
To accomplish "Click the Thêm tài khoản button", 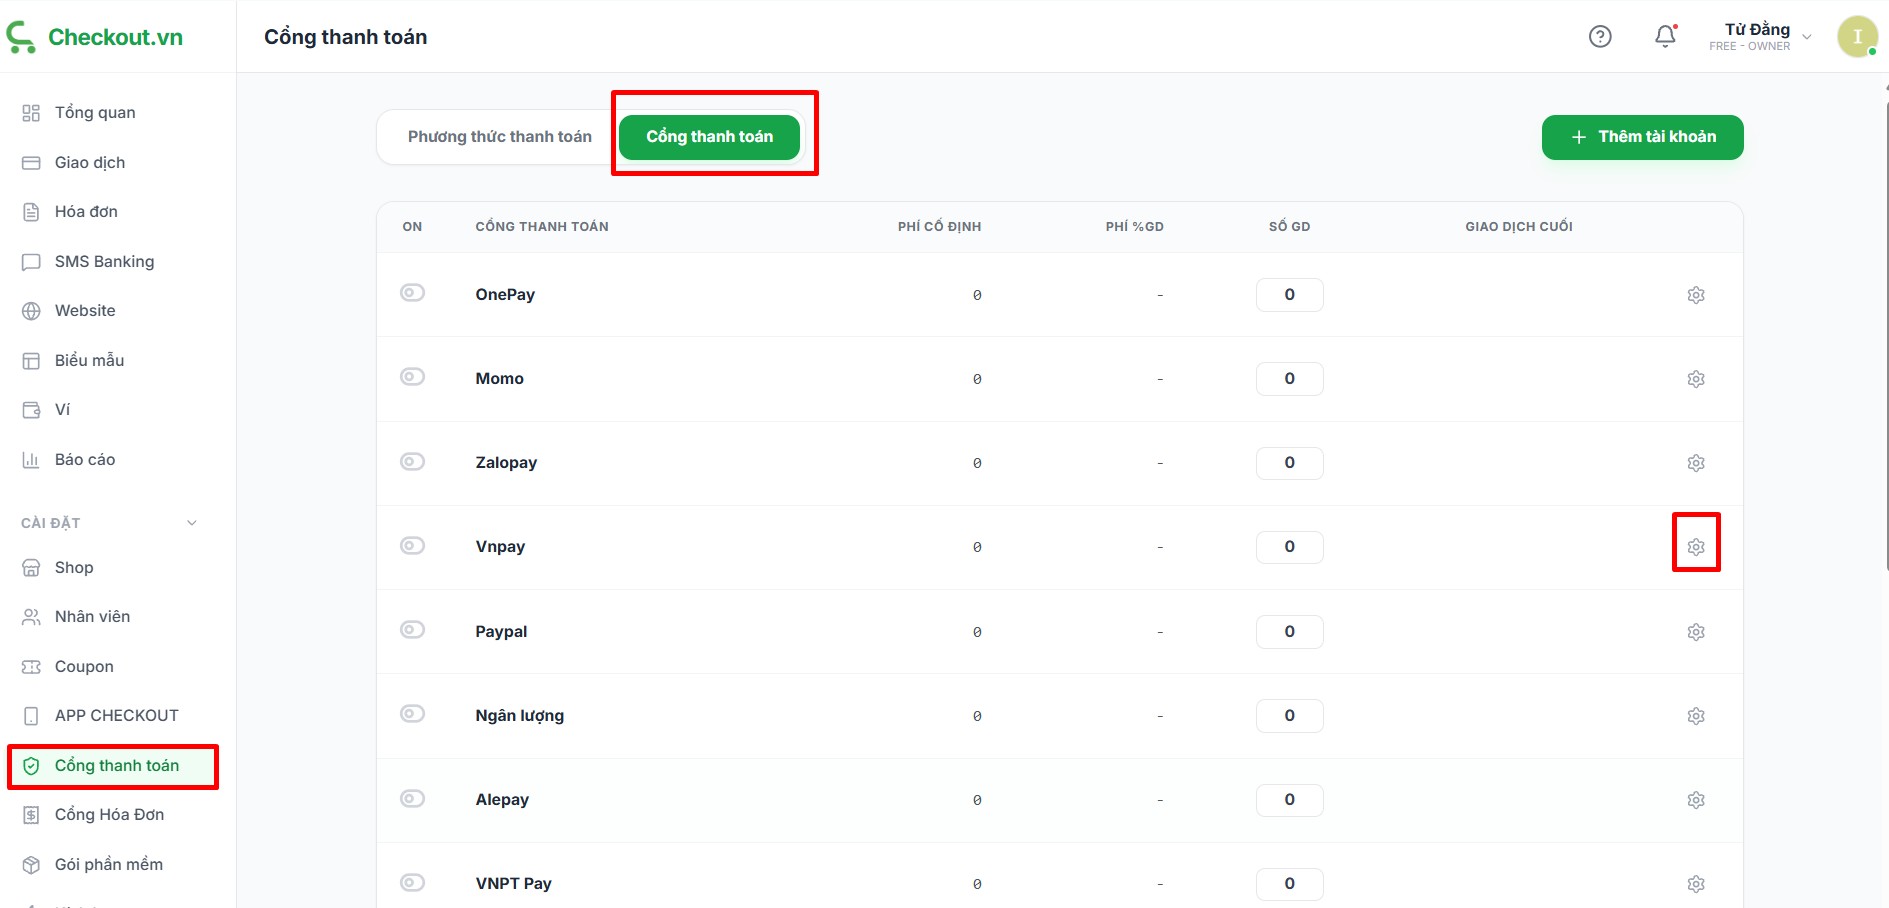I will click(x=1642, y=137).
